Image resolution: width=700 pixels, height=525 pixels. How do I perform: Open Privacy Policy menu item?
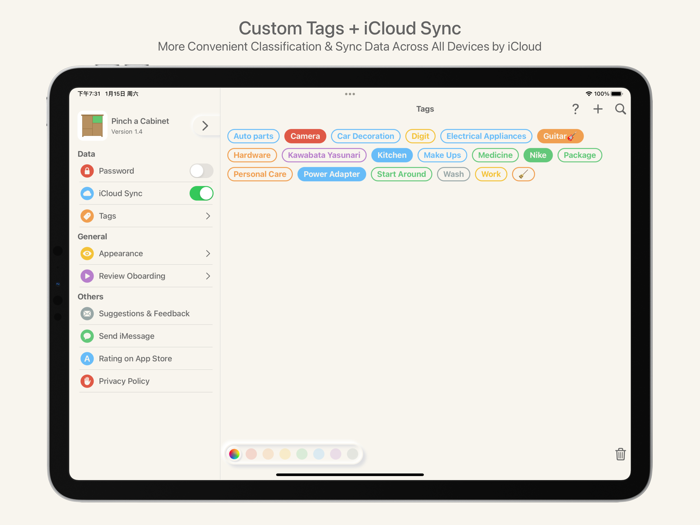tap(146, 381)
